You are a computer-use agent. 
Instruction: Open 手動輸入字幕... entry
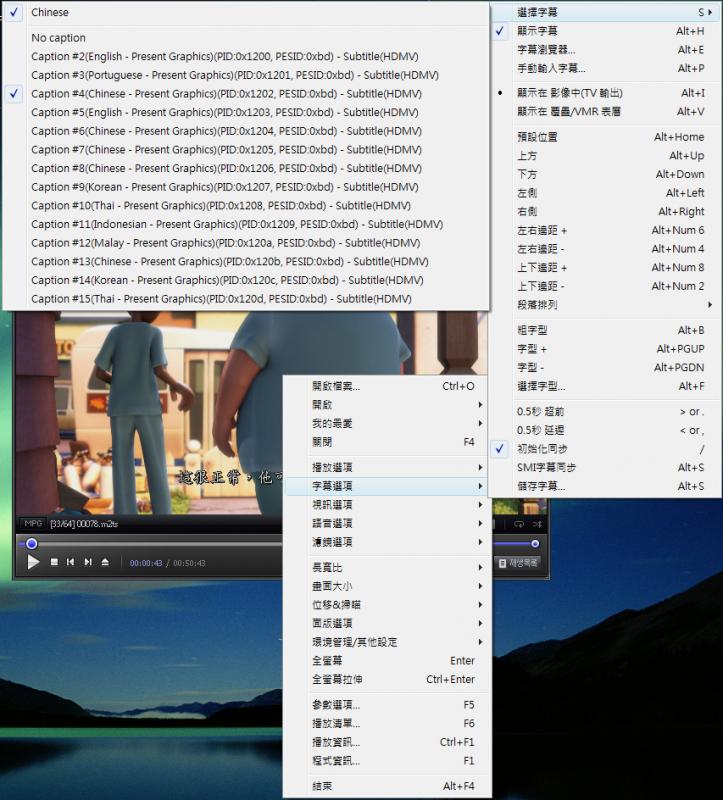click(x=605, y=68)
